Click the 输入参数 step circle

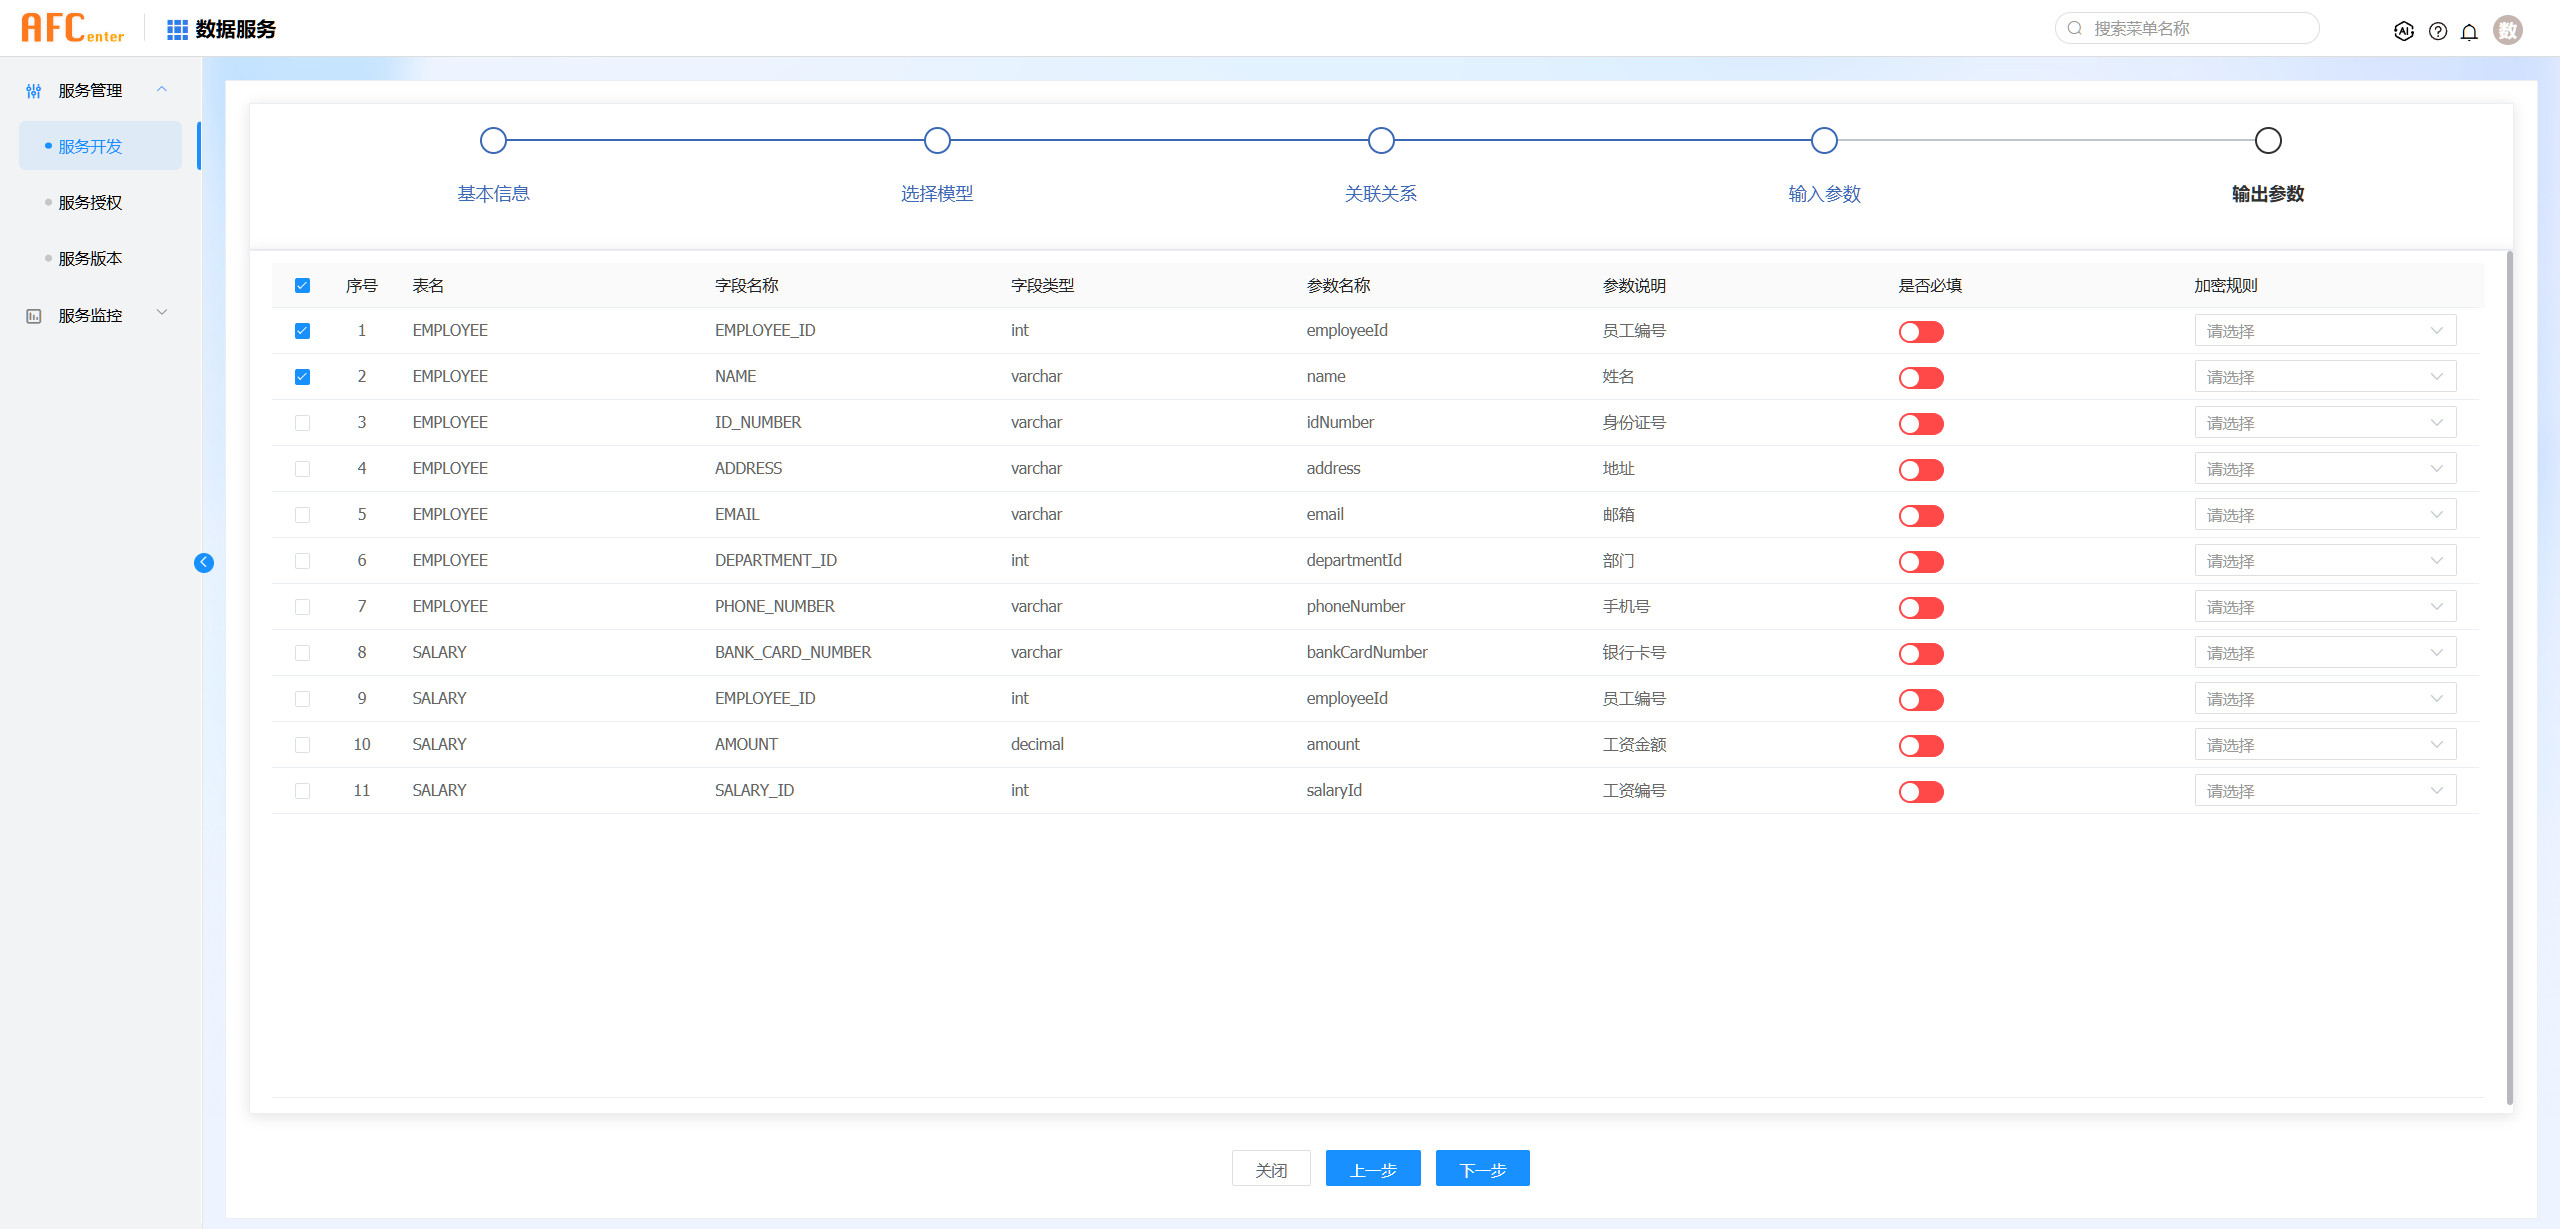click(x=1824, y=141)
